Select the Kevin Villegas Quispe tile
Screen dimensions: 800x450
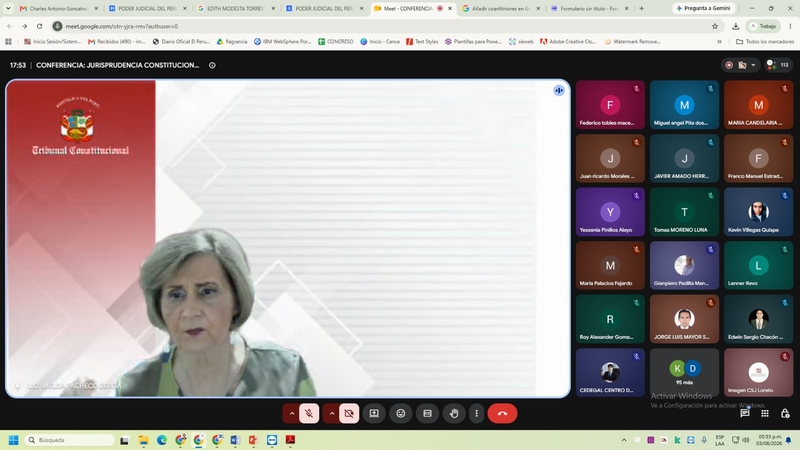pos(758,212)
